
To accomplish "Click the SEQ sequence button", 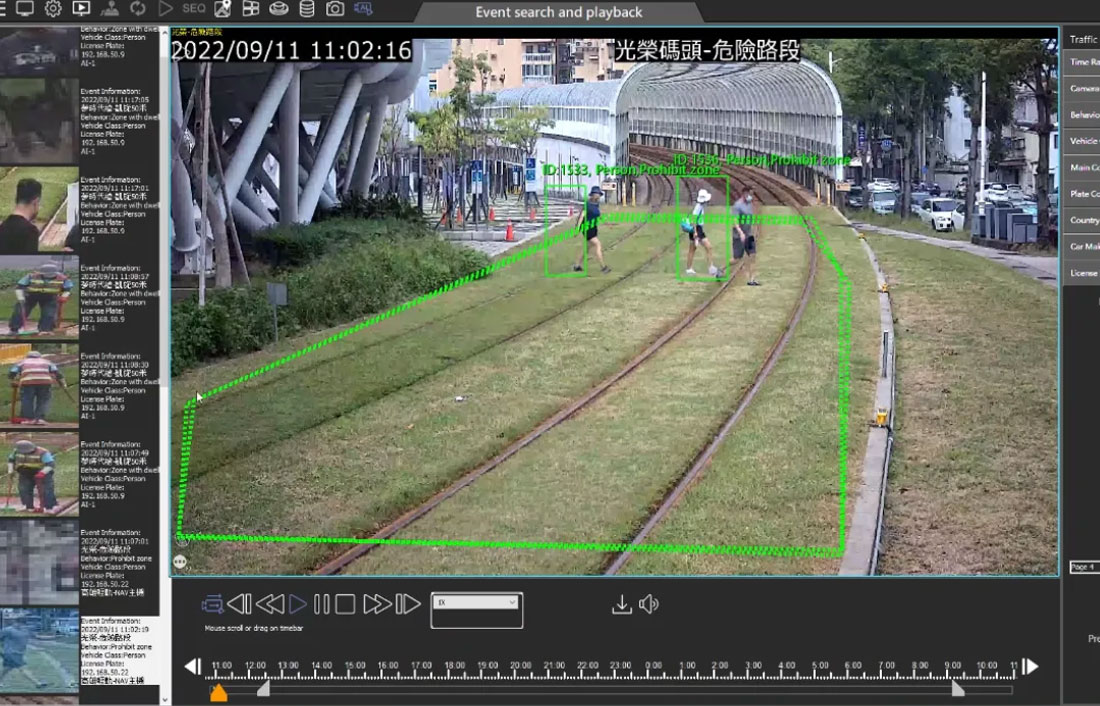I will pyautogui.click(x=194, y=9).
